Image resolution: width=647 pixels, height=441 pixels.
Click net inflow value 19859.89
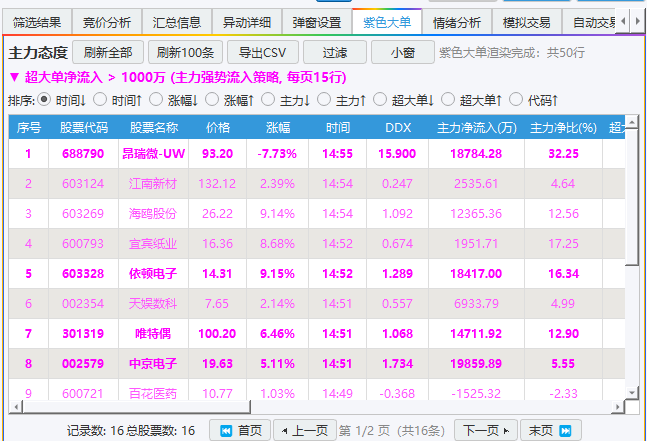coord(476,363)
